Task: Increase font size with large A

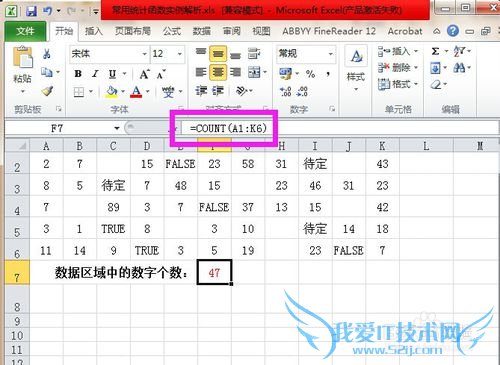Action: (x=144, y=74)
